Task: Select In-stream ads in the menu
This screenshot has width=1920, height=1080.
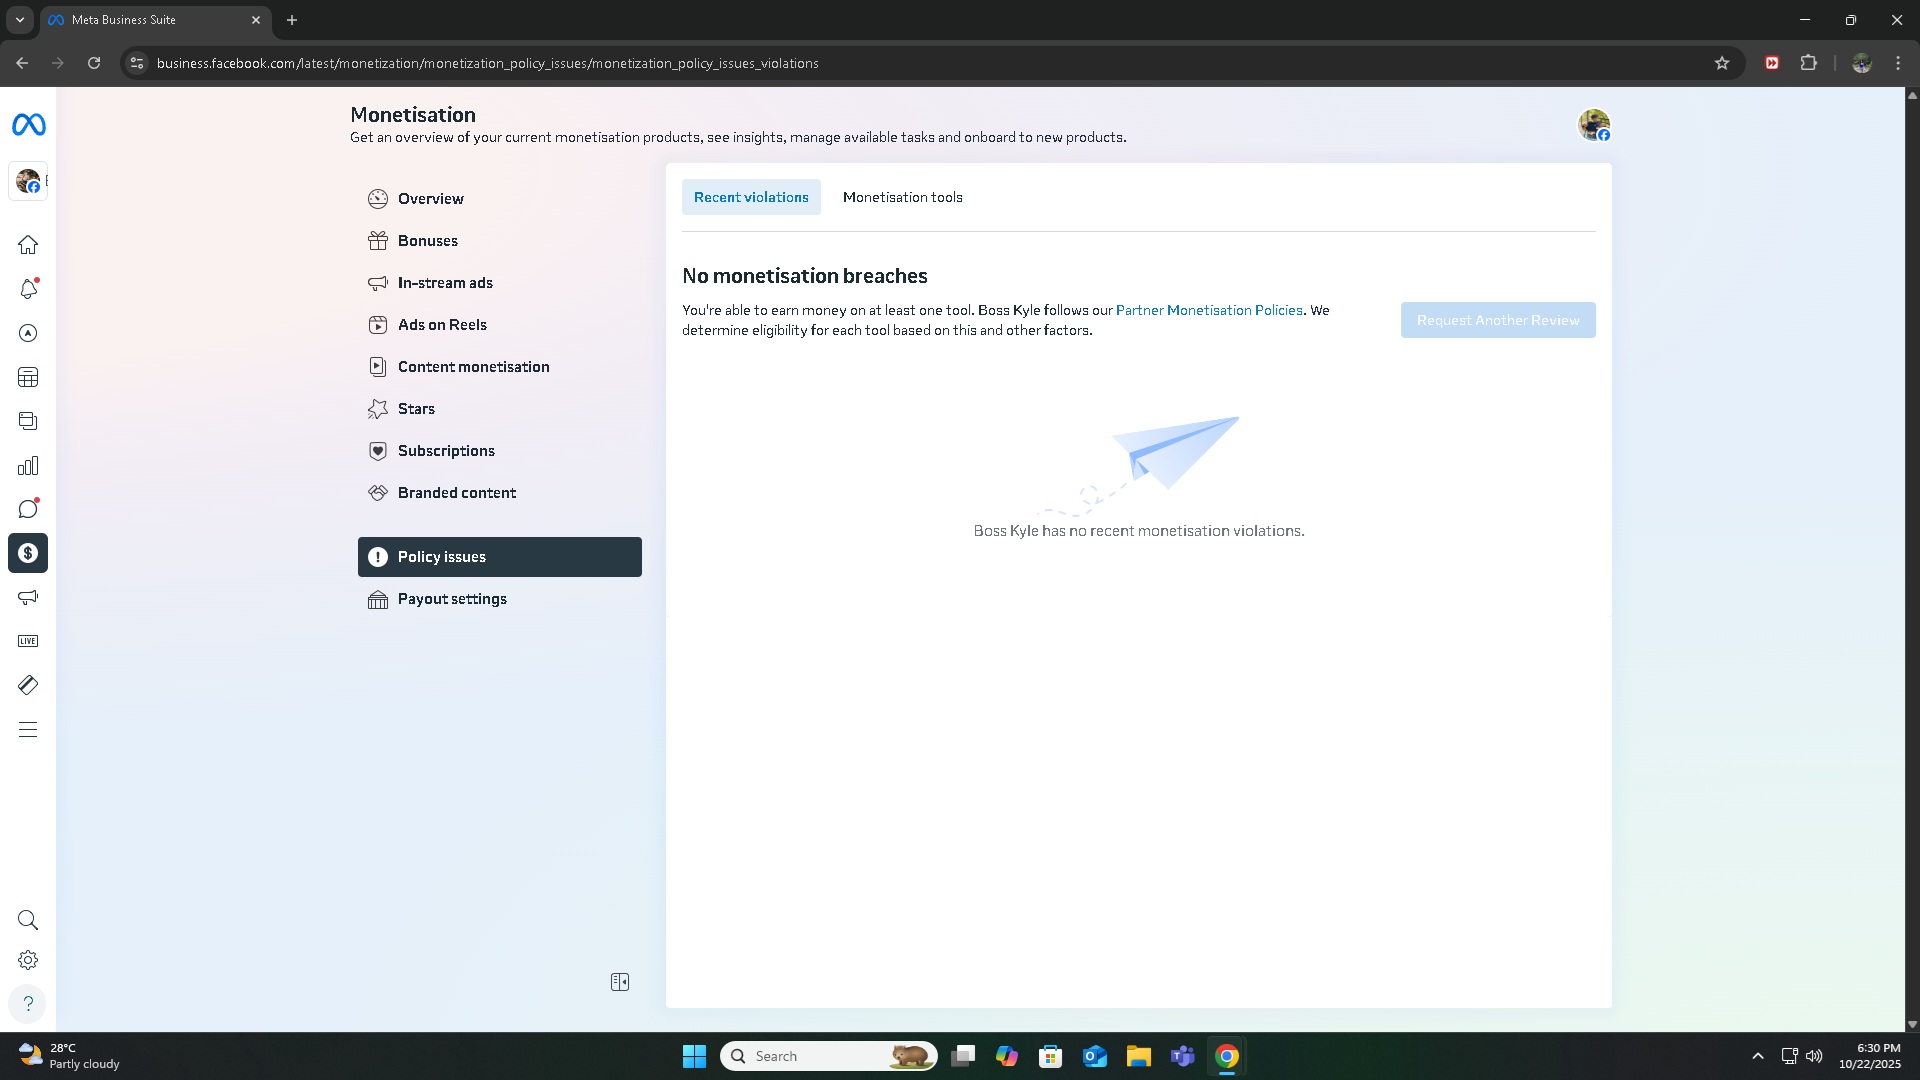Action: [445, 283]
